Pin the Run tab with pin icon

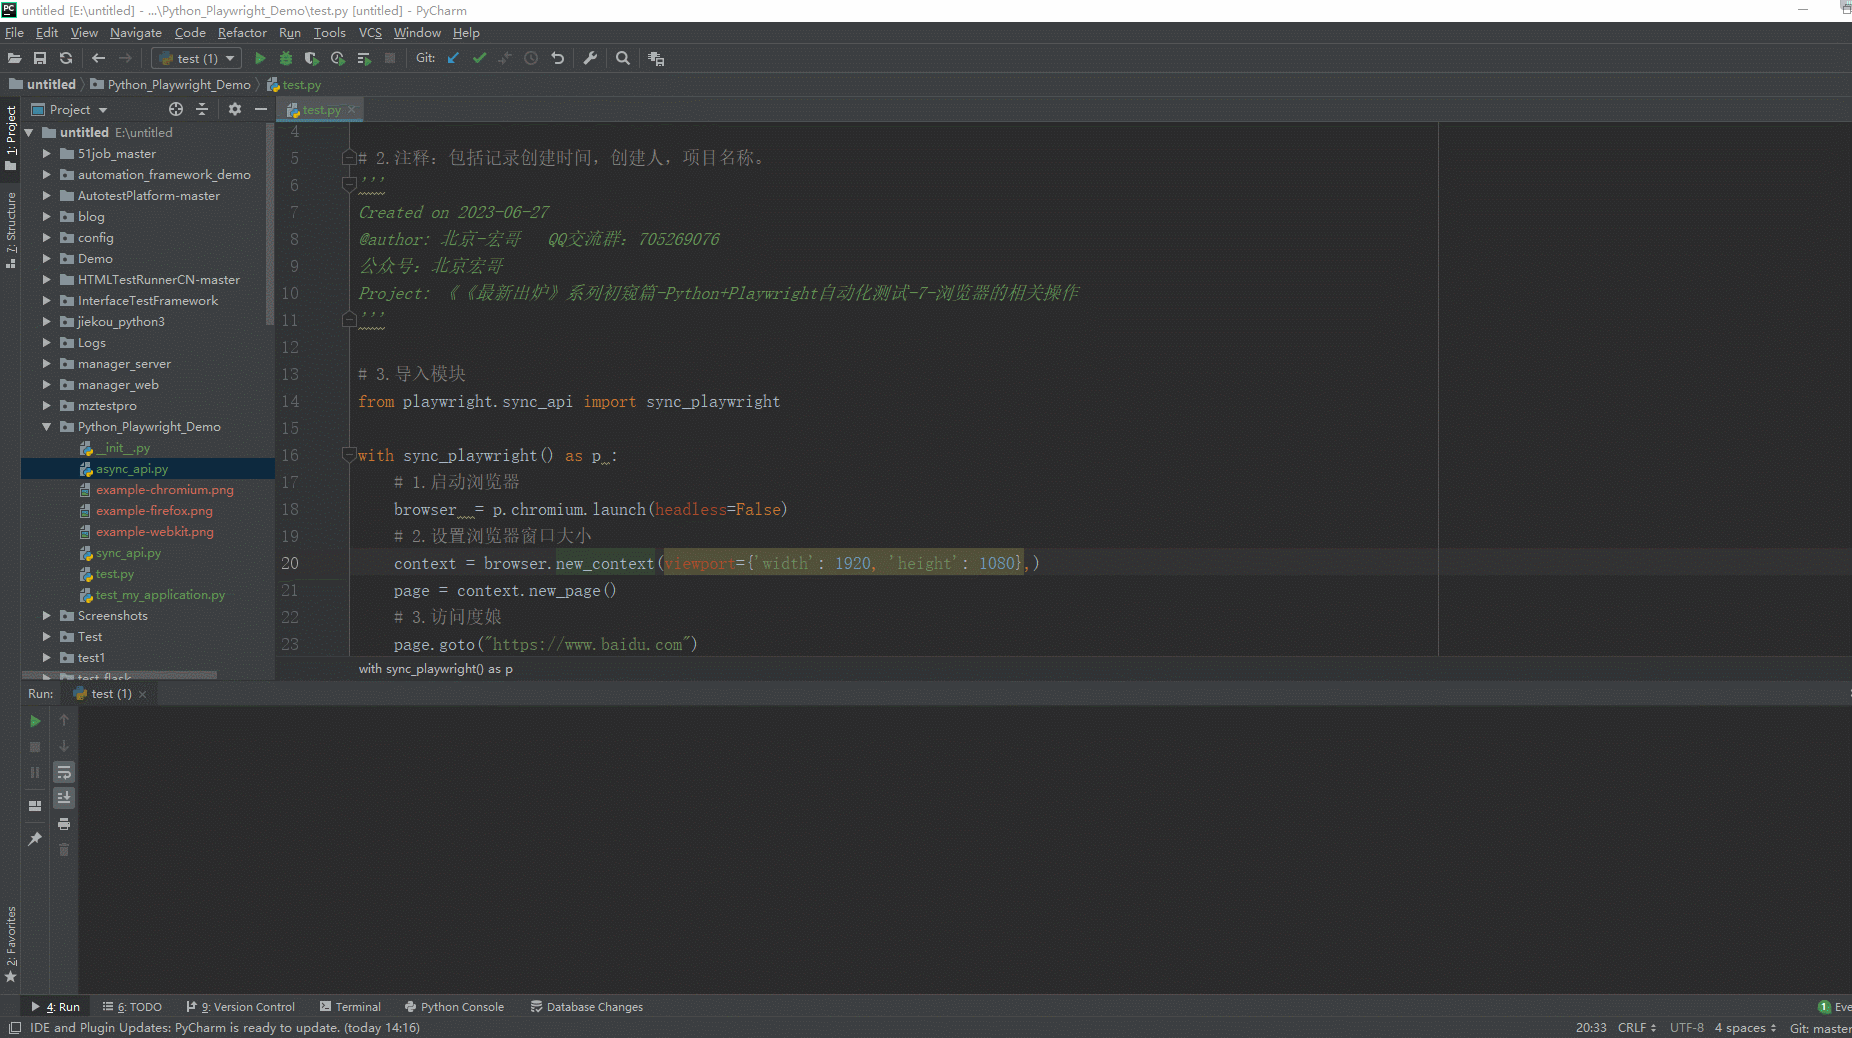point(35,839)
